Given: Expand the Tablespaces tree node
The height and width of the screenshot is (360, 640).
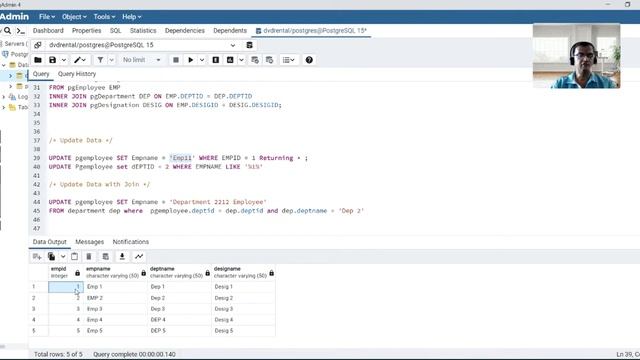Looking at the screenshot, I should (x=4, y=107).
